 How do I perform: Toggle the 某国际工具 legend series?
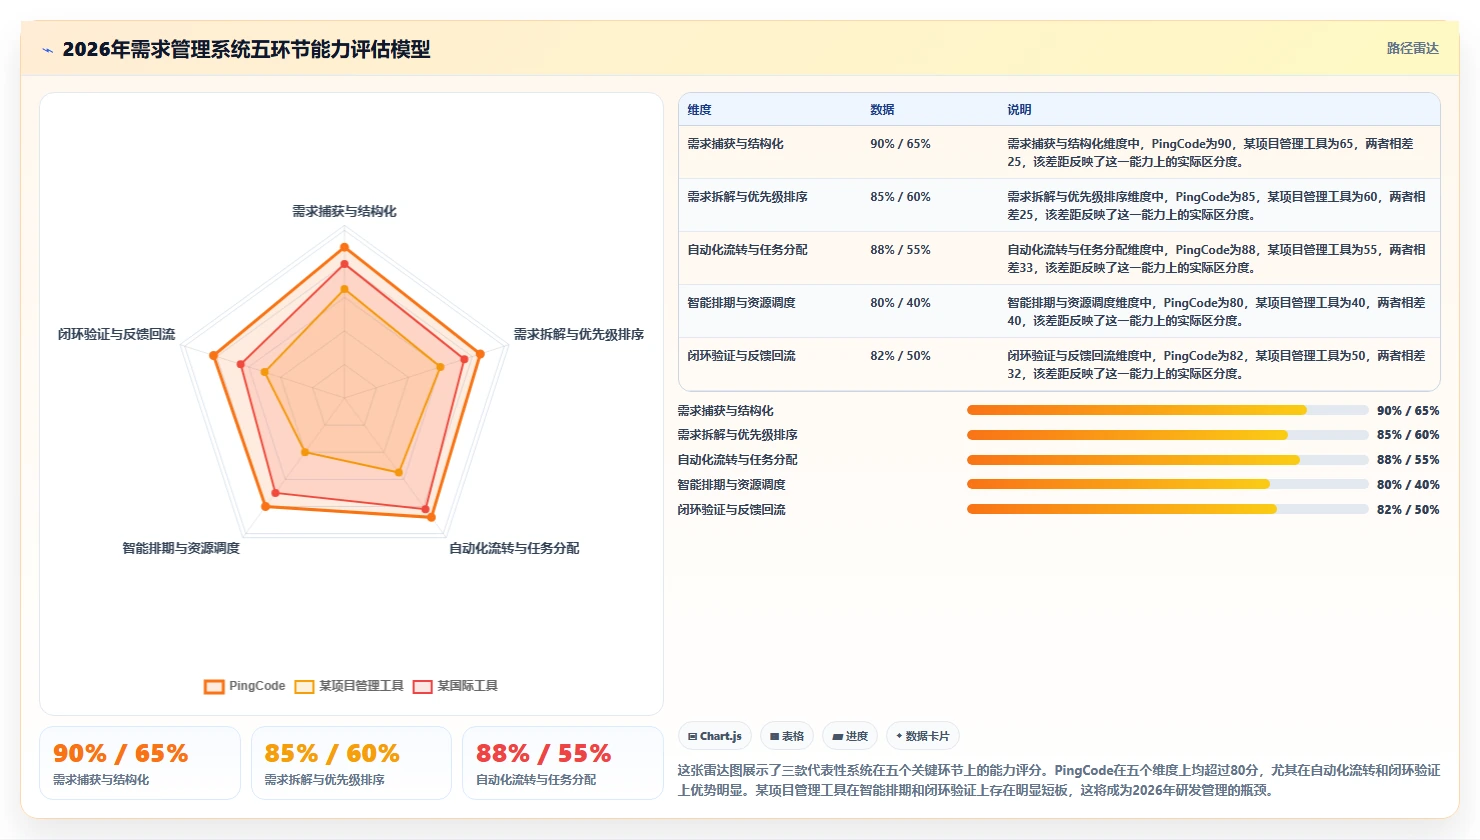(455, 686)
